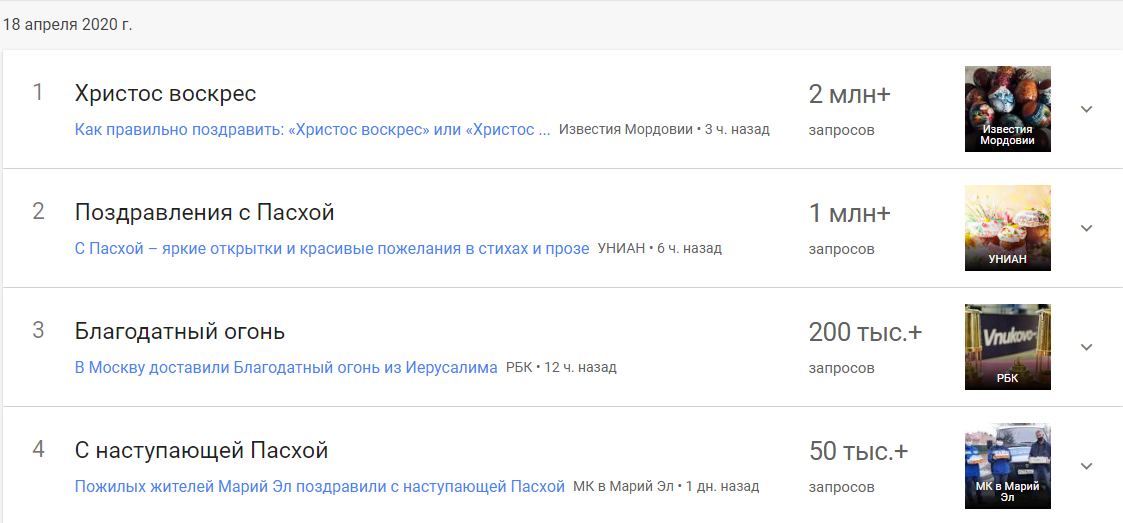1123x523 pixels.
Task: Click the УНИАН Easter cakes thumbnail
Action: (x=1008, y=228)
